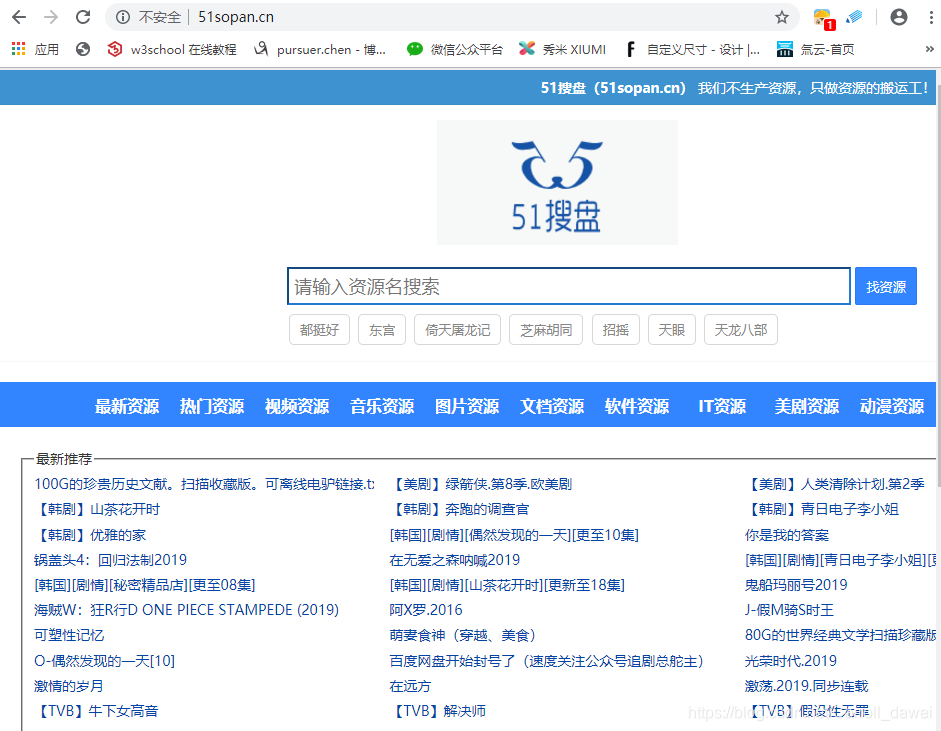
Task: Open the 鬼船玛丽号2019 link
Action: click(796, 585)
